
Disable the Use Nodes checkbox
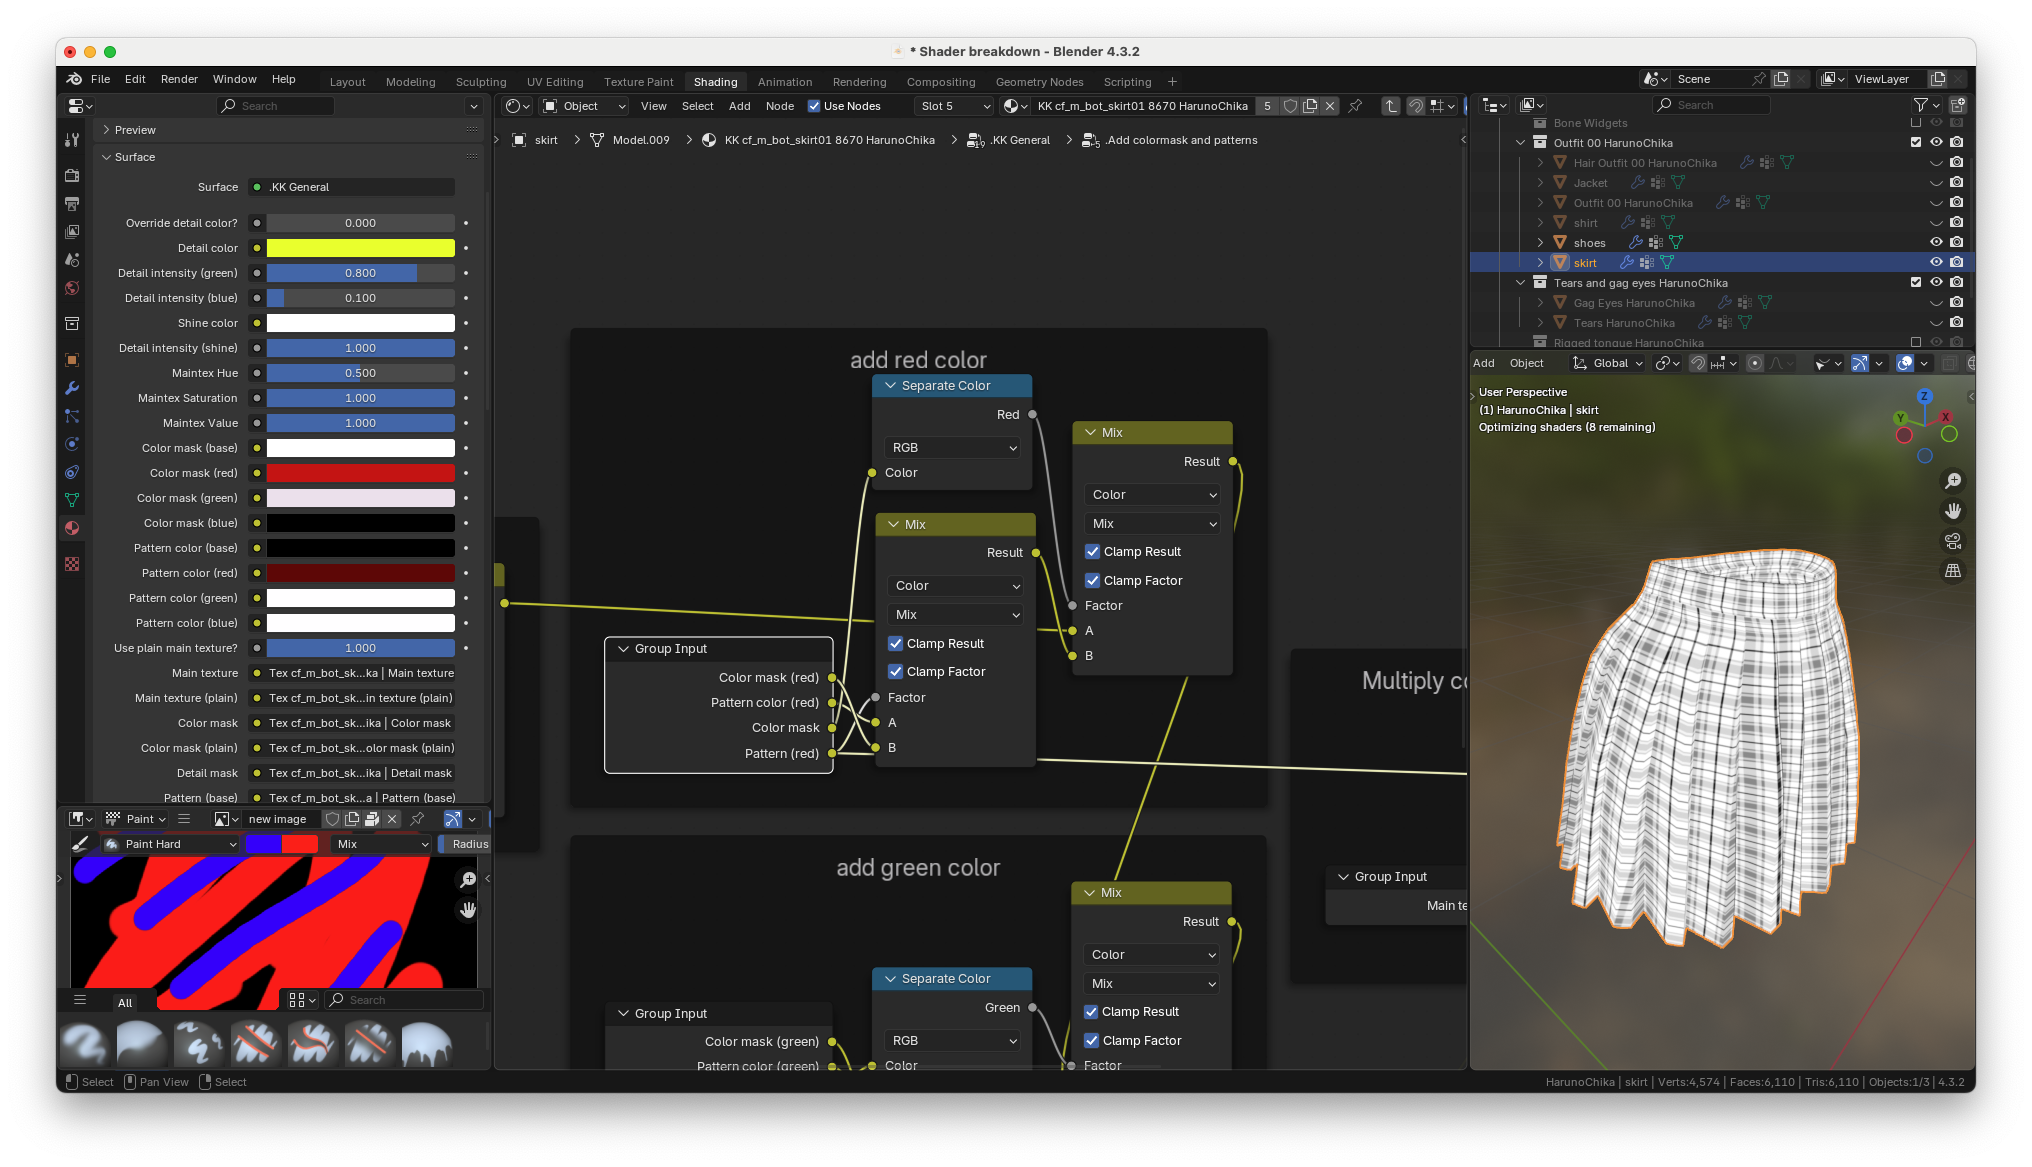(814, 106)
